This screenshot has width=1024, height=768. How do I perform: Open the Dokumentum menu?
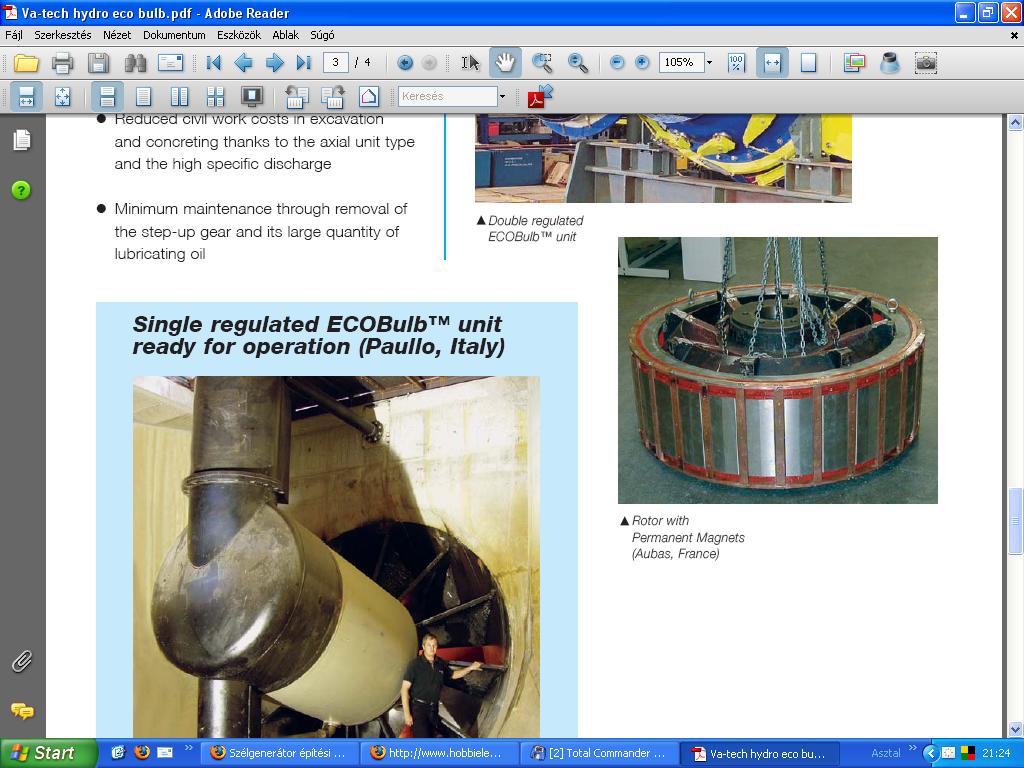coord(174,35)
